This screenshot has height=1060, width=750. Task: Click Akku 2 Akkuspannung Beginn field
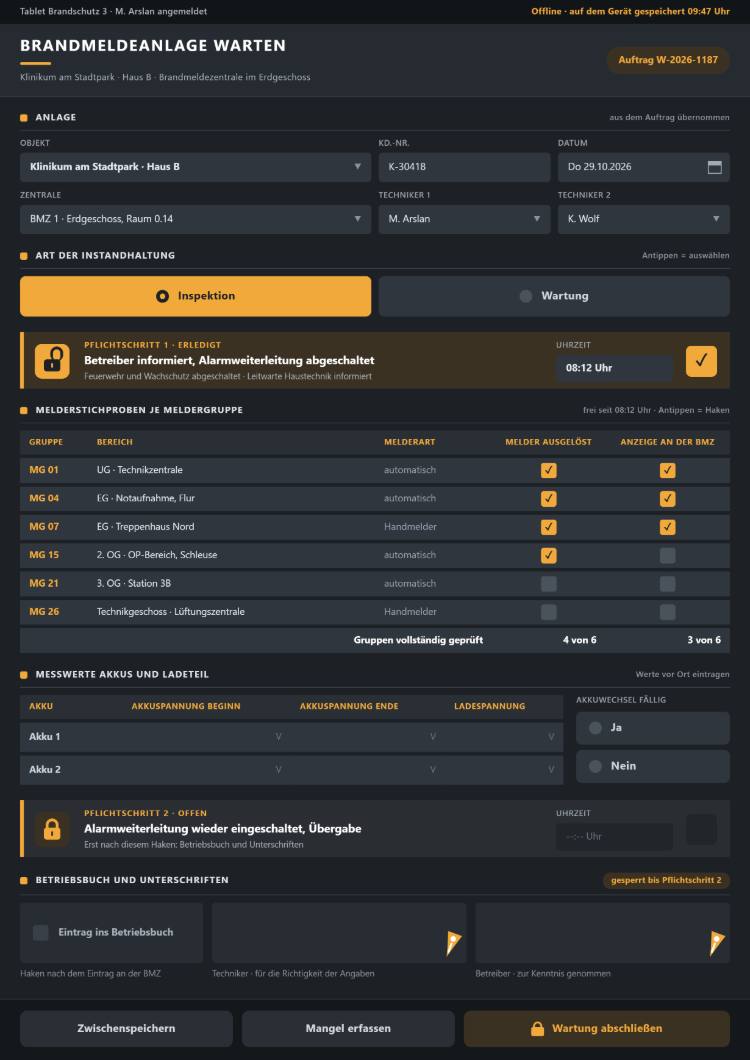click(206, 769)
